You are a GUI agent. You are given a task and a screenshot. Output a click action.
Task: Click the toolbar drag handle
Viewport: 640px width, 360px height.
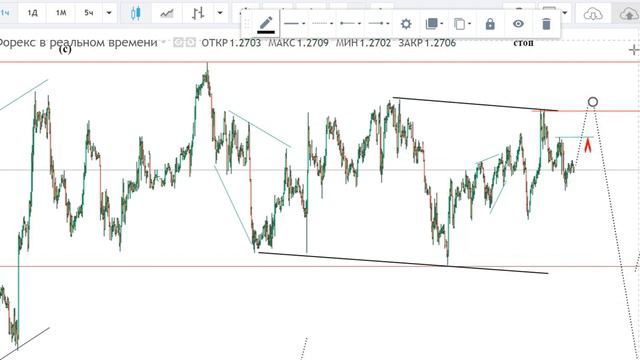247,24
